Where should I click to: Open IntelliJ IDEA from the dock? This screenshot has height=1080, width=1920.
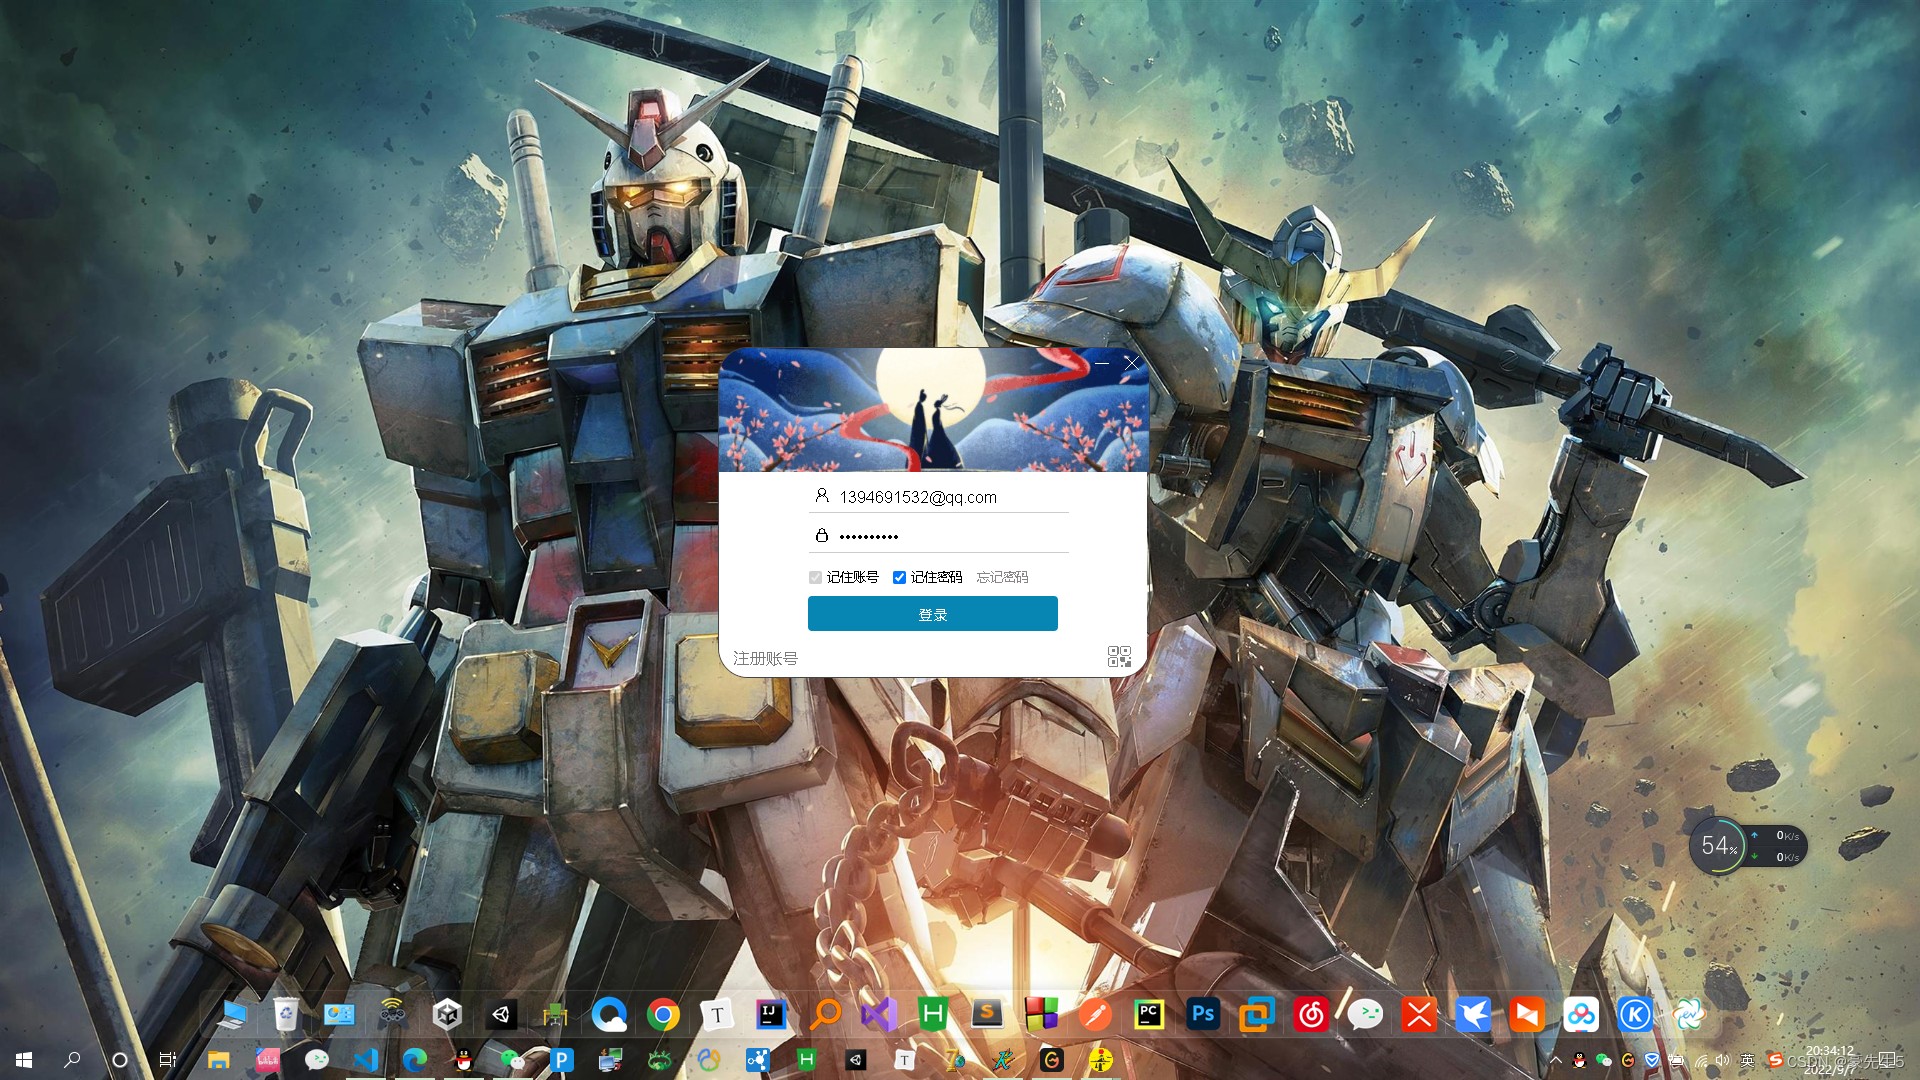(x=771, y=1015)
